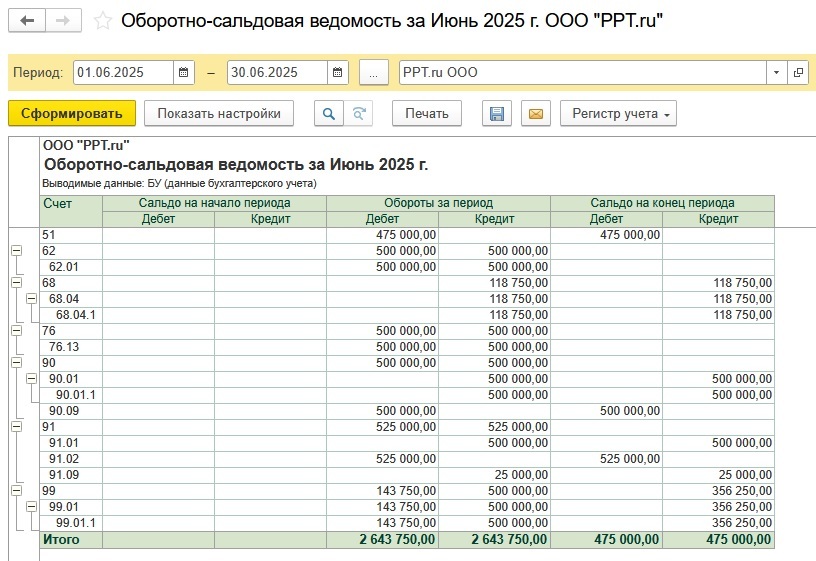Click Обороты за период header
The image size is (816, 561).
click(438, 203)
